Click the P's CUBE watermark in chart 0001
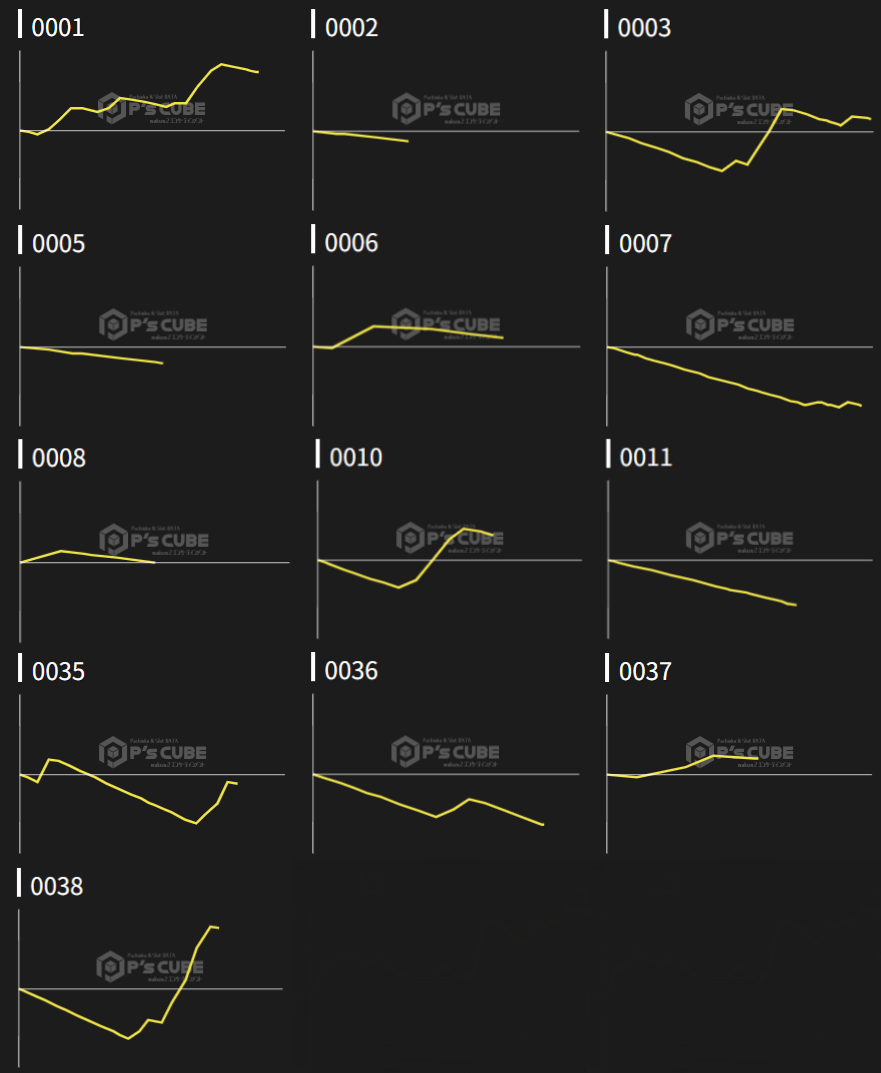Image resolution: width=881 pixels, height=1073 pixels. coord(153,108)
